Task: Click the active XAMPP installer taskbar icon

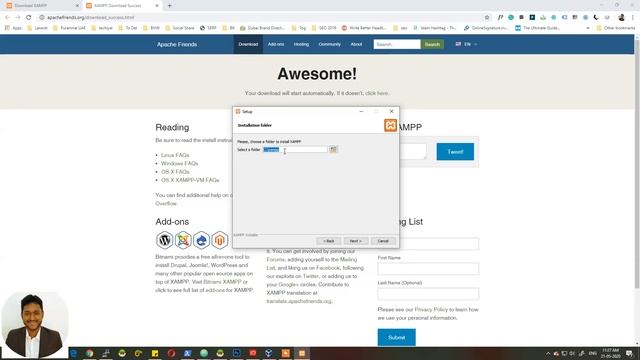Action: [x=302, y=353]
